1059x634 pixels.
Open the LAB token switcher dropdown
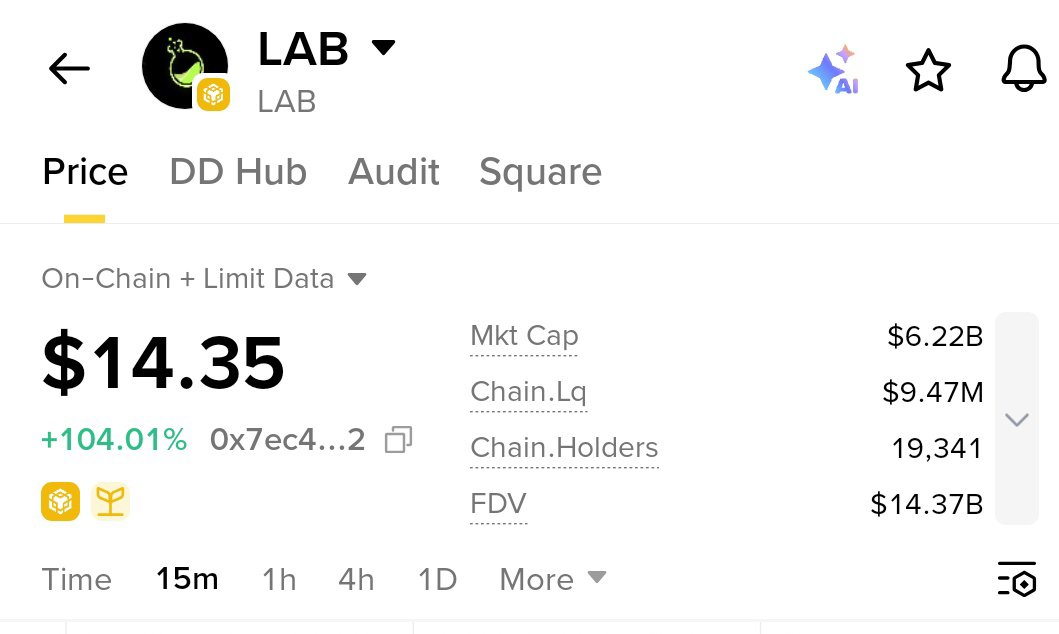[x=384, y=47]
